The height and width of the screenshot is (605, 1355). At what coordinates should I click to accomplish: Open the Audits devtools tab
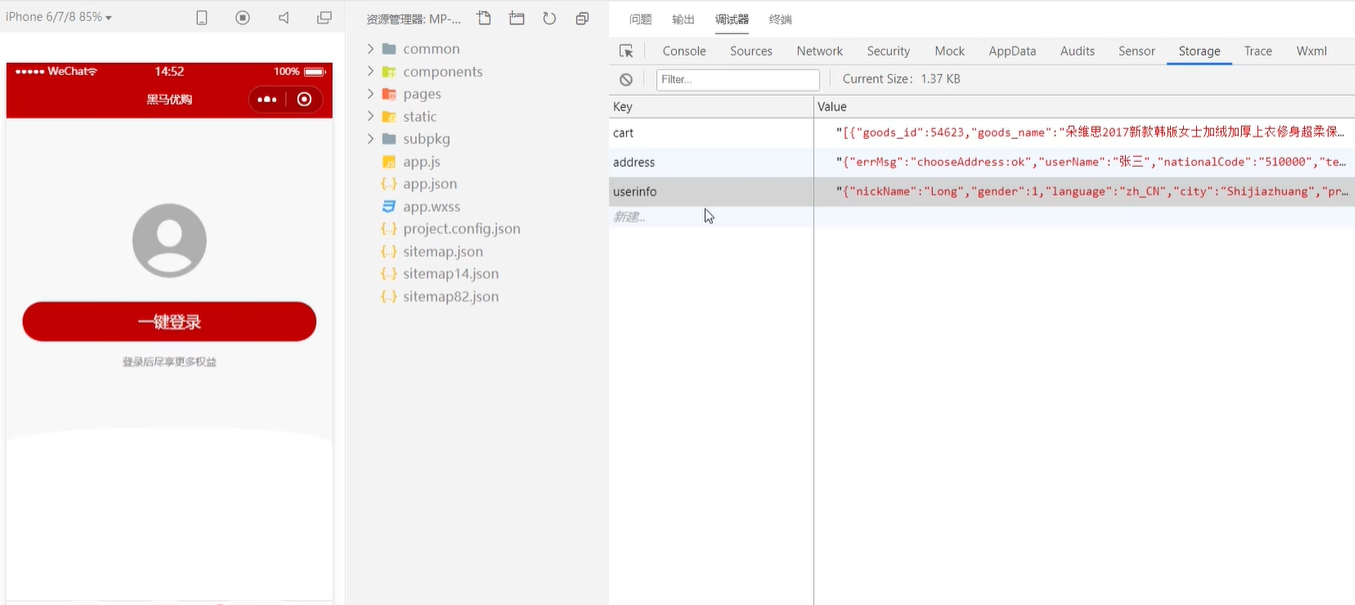pyautogui.click(x=1077, y=51)
